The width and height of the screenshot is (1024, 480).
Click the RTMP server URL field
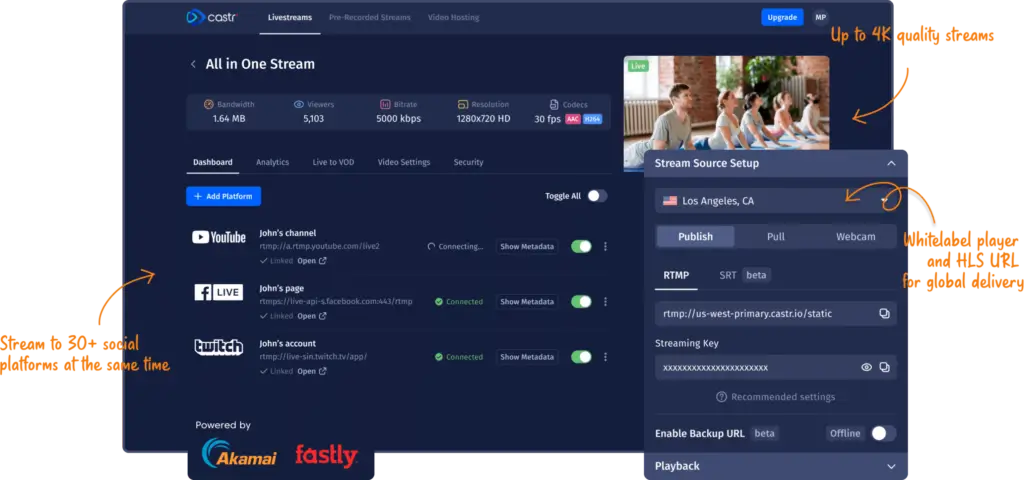[x=776, y=313]
